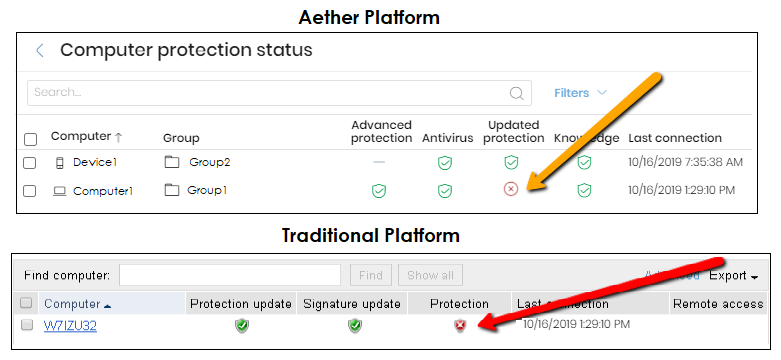
Task: Expand the Filters dropdown
Action: (x=580, y=93)
